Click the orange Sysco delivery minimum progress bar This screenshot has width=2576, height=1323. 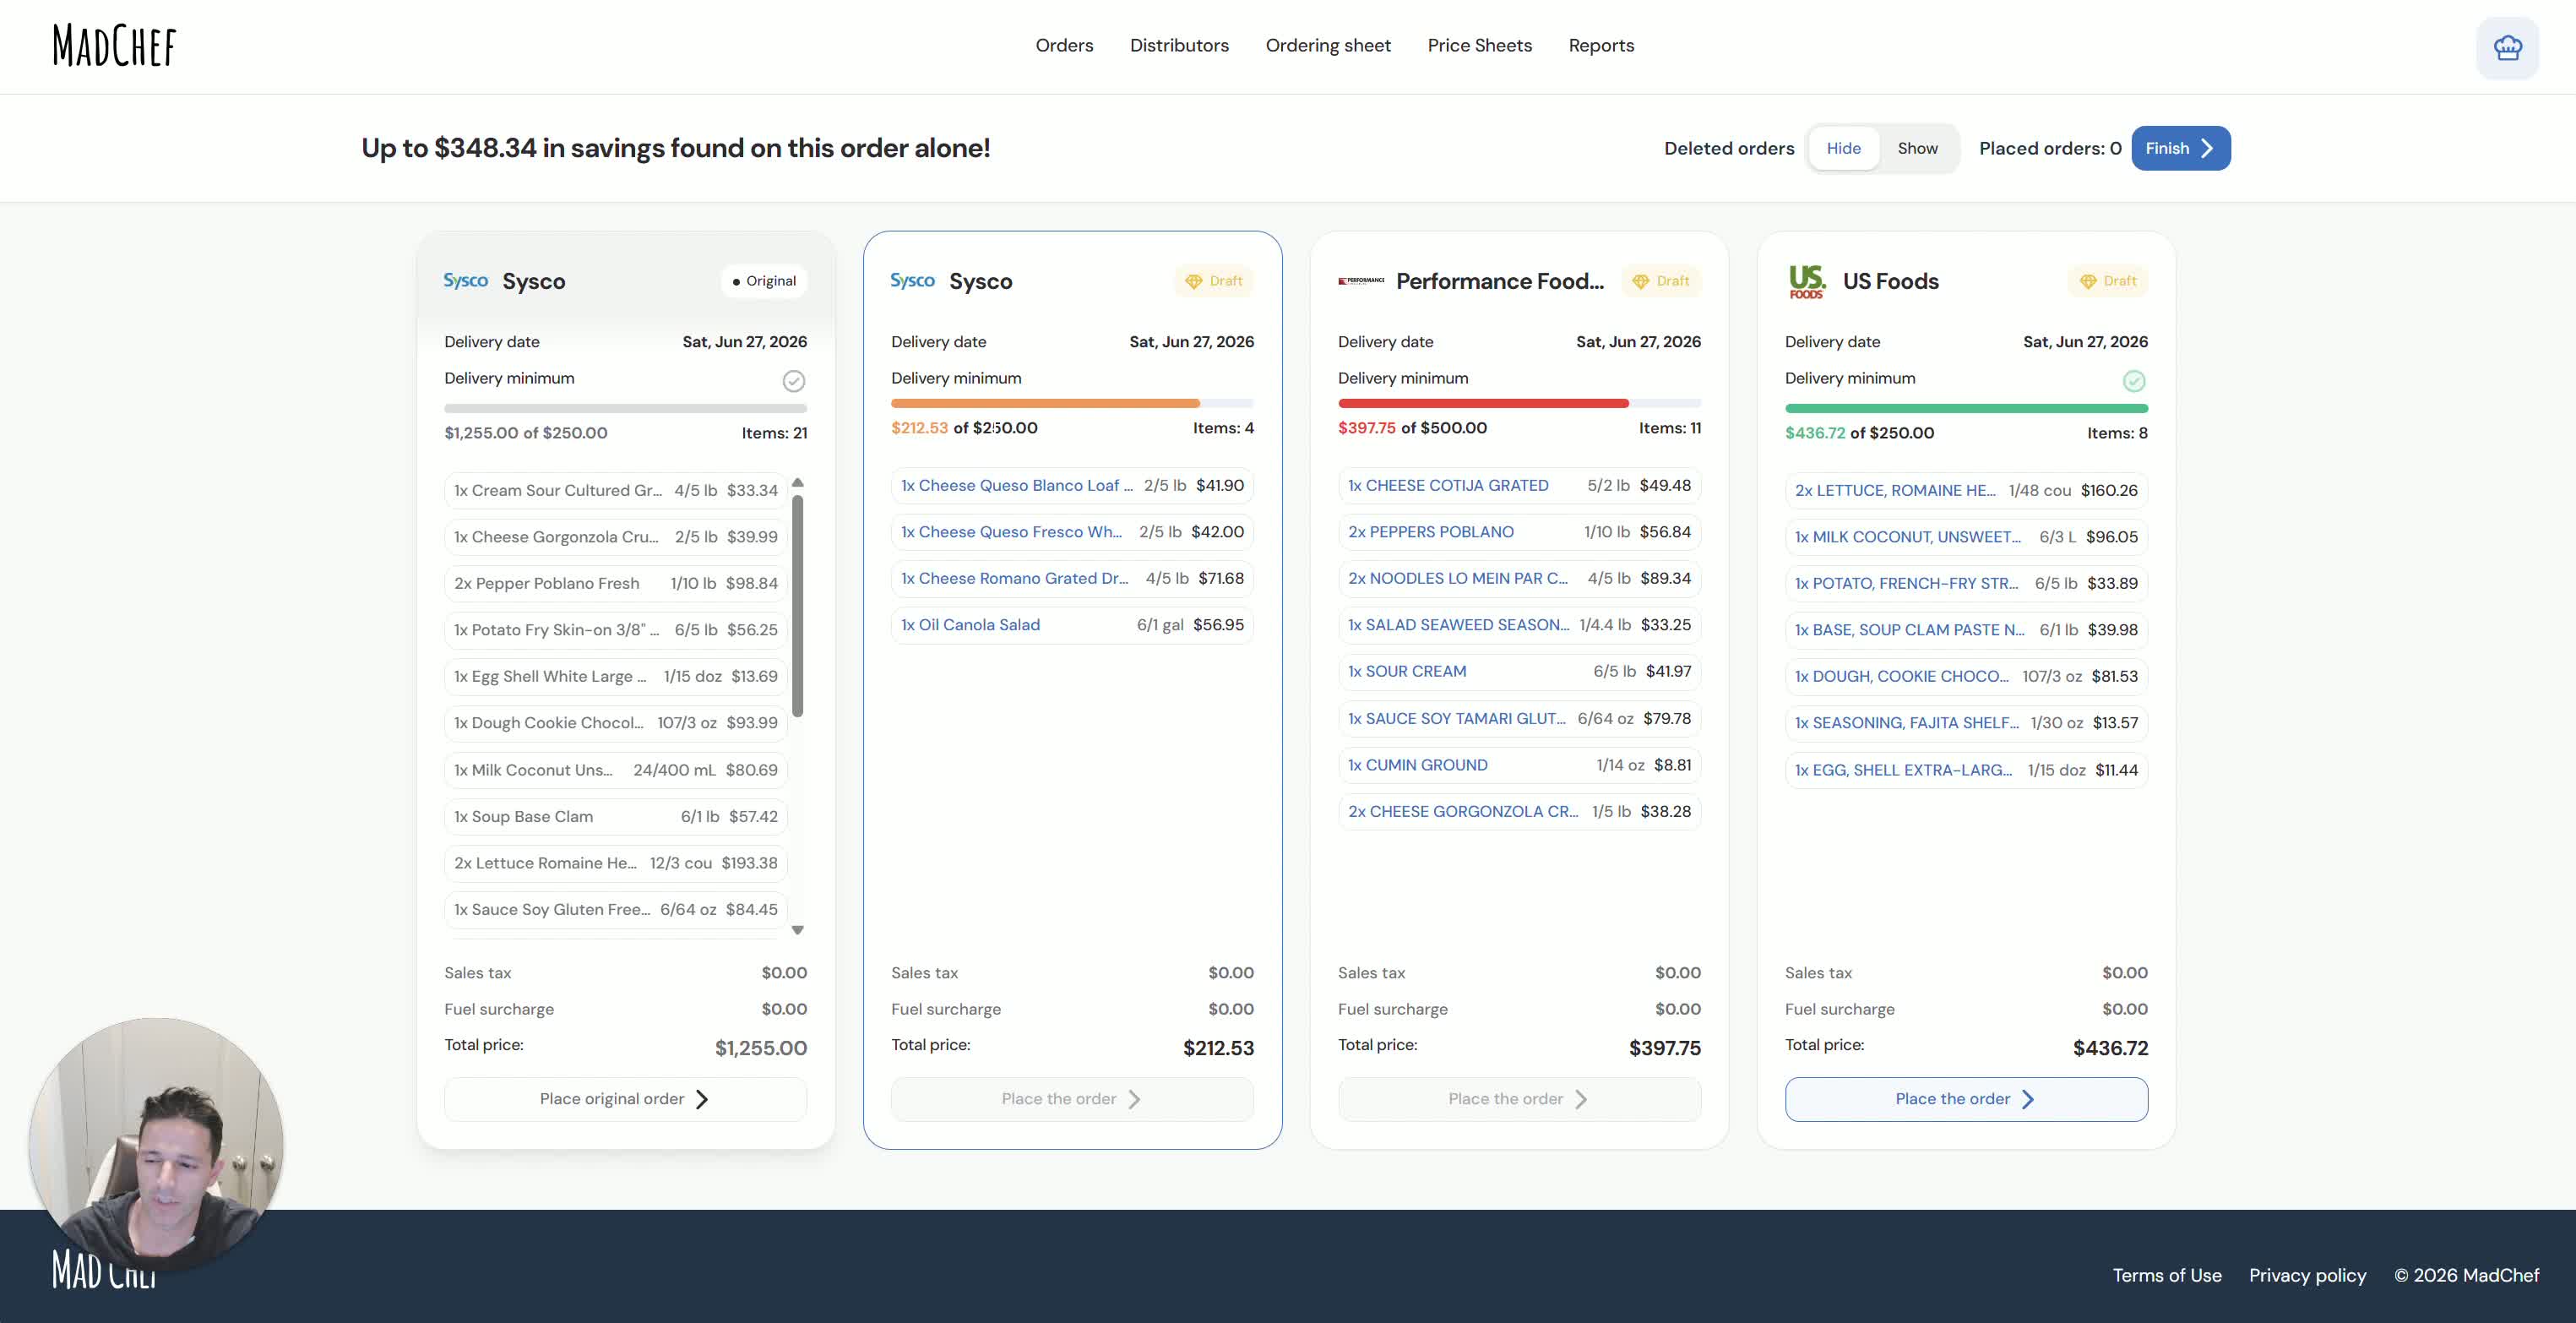[1072, 403]
